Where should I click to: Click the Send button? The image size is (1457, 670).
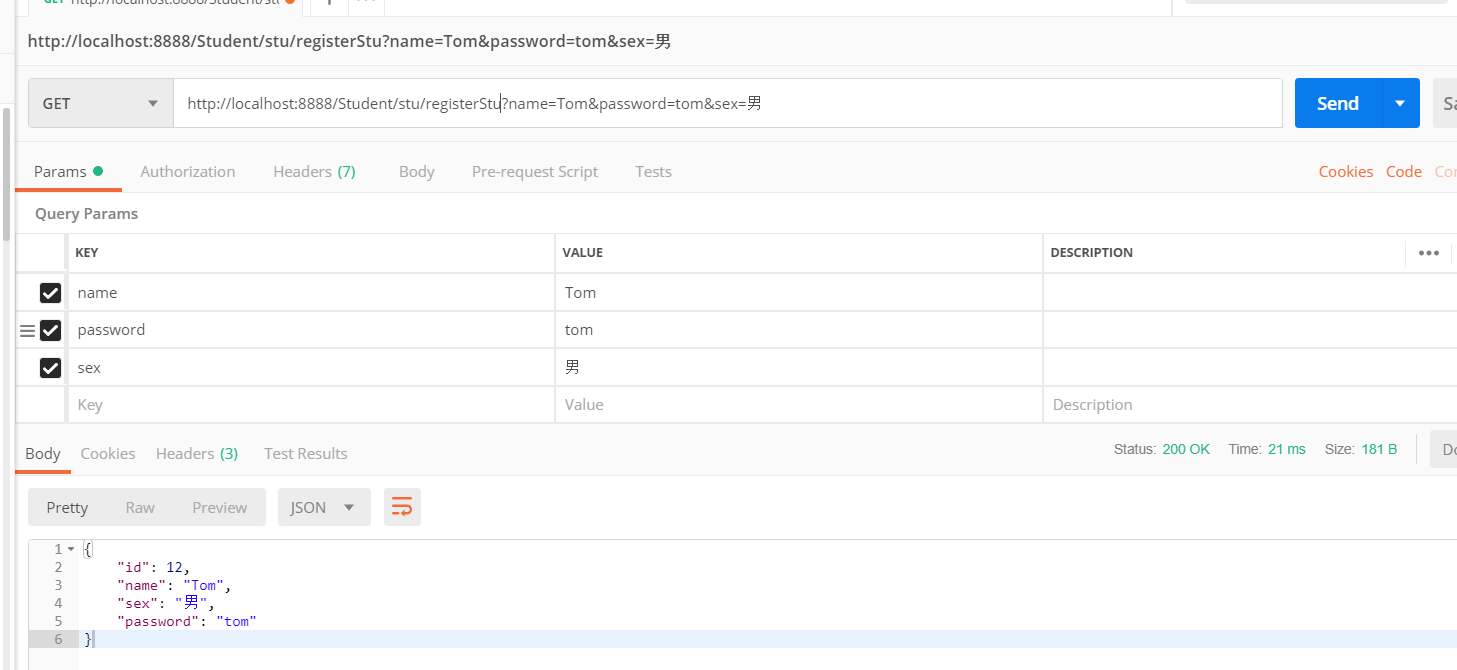[1337, 103]
